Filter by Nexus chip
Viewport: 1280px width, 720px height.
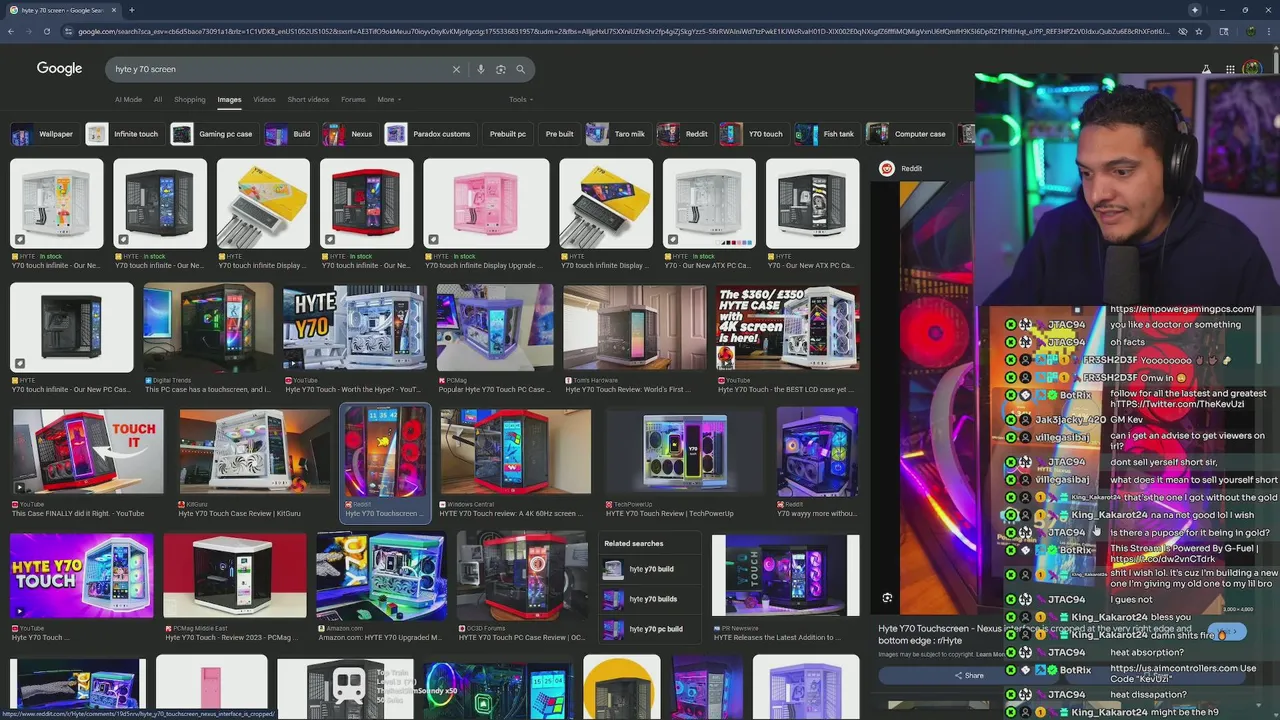pyautogui.click(x=349, y=134)
